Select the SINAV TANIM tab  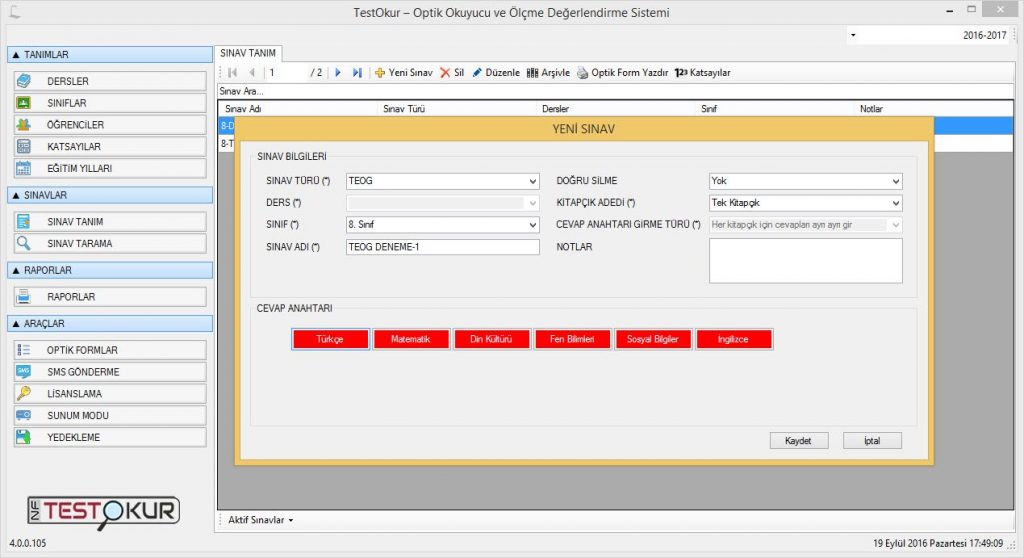click(x=248, y=53)
